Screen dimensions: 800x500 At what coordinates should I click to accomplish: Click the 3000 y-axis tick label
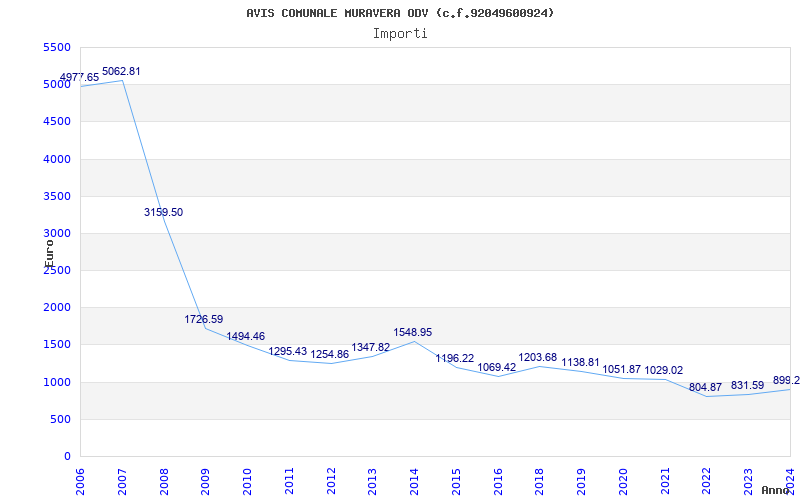(x=57, y=233)
